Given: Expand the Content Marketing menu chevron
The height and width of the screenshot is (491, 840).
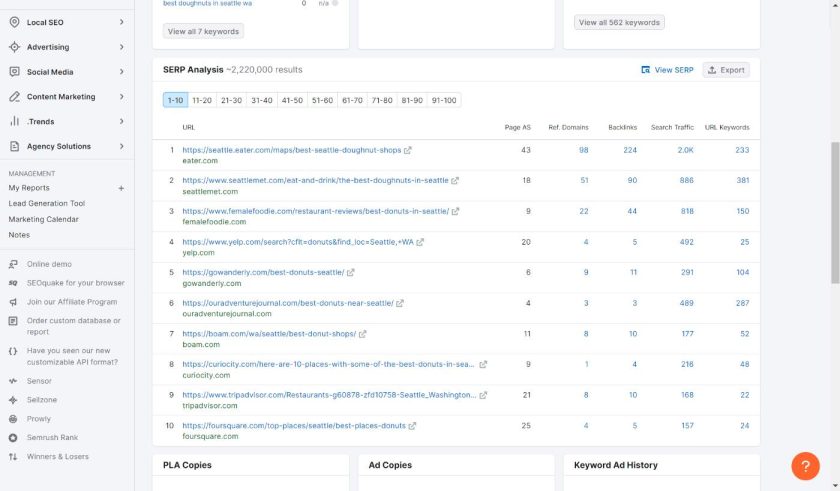Looking at the screenshot, I should 122,96.
